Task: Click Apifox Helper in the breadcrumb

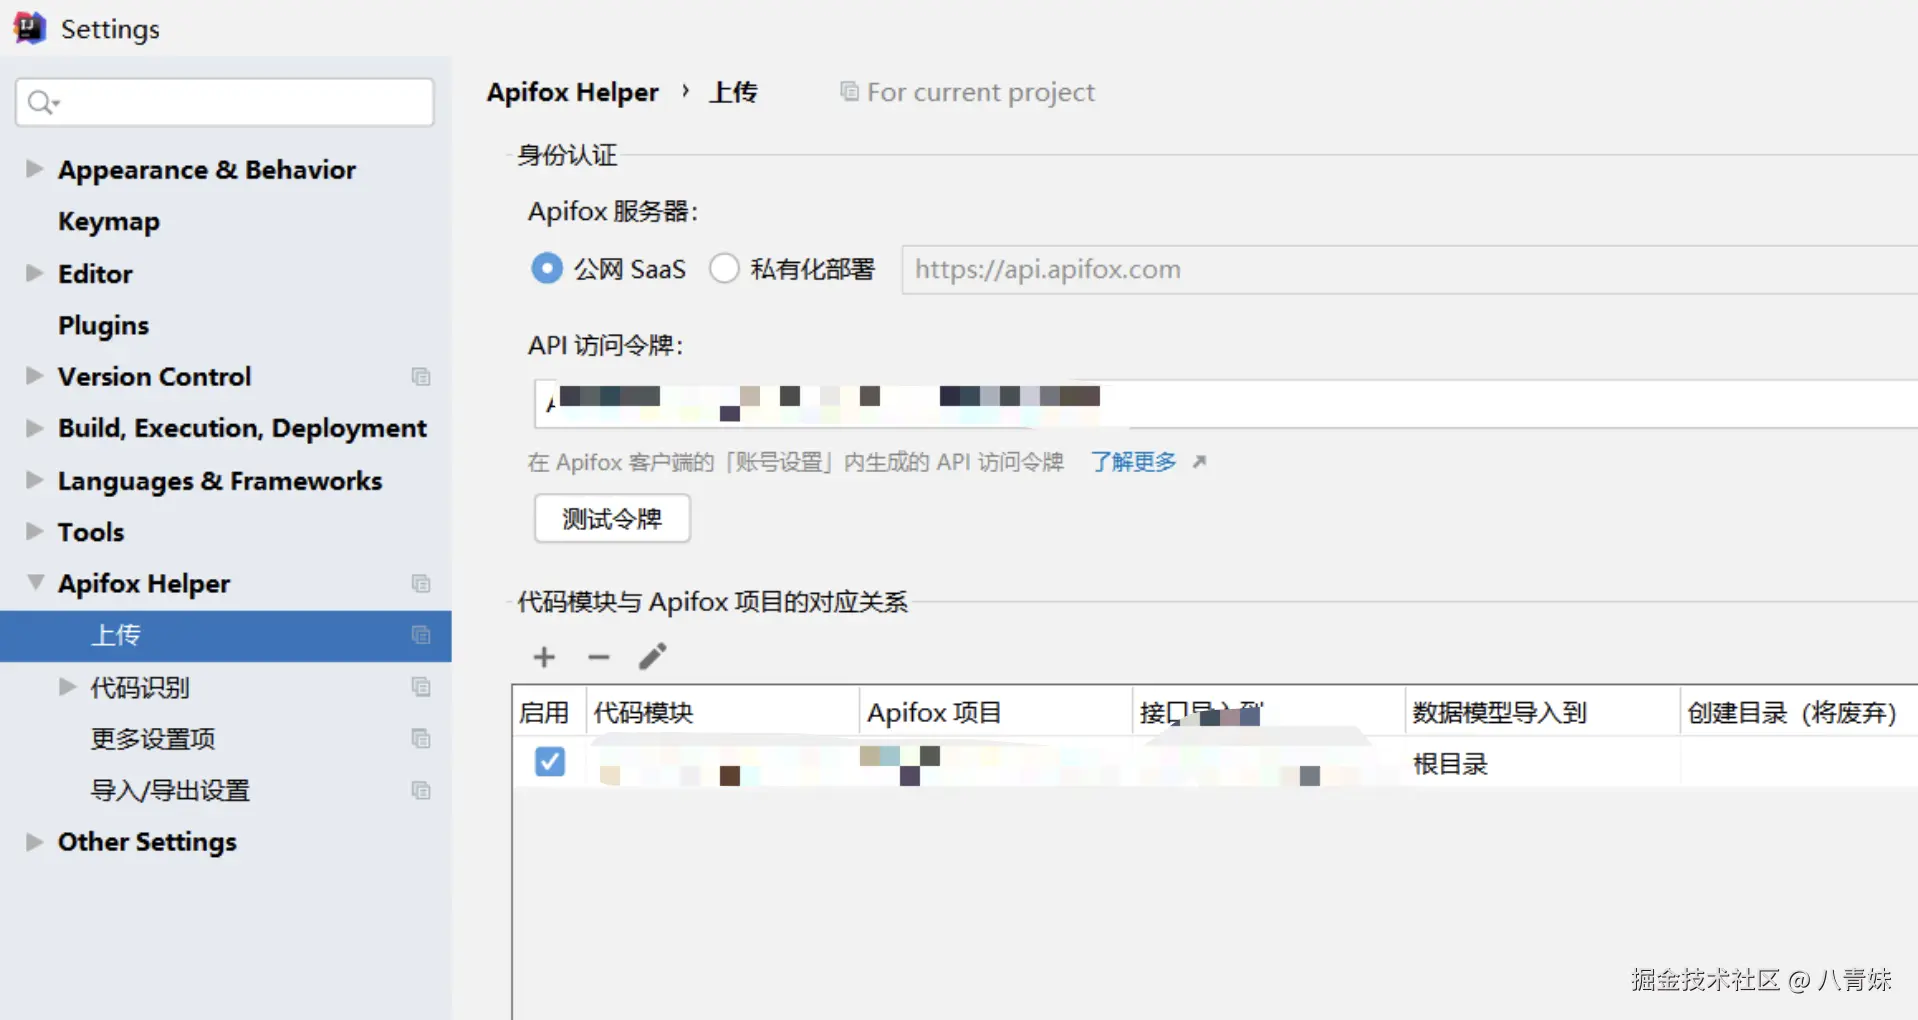Action: (x=573, y=92)
